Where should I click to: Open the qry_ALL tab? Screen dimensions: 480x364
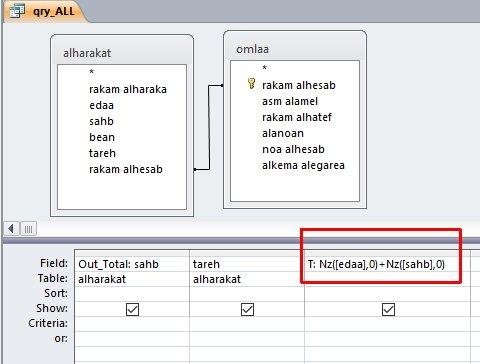pos(46,11)
